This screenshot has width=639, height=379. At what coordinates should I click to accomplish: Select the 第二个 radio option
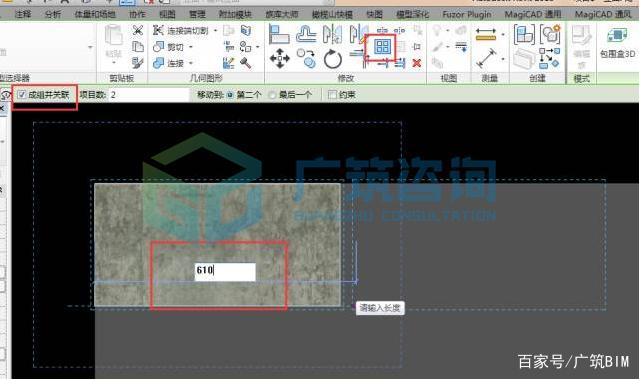pos(230,95)
